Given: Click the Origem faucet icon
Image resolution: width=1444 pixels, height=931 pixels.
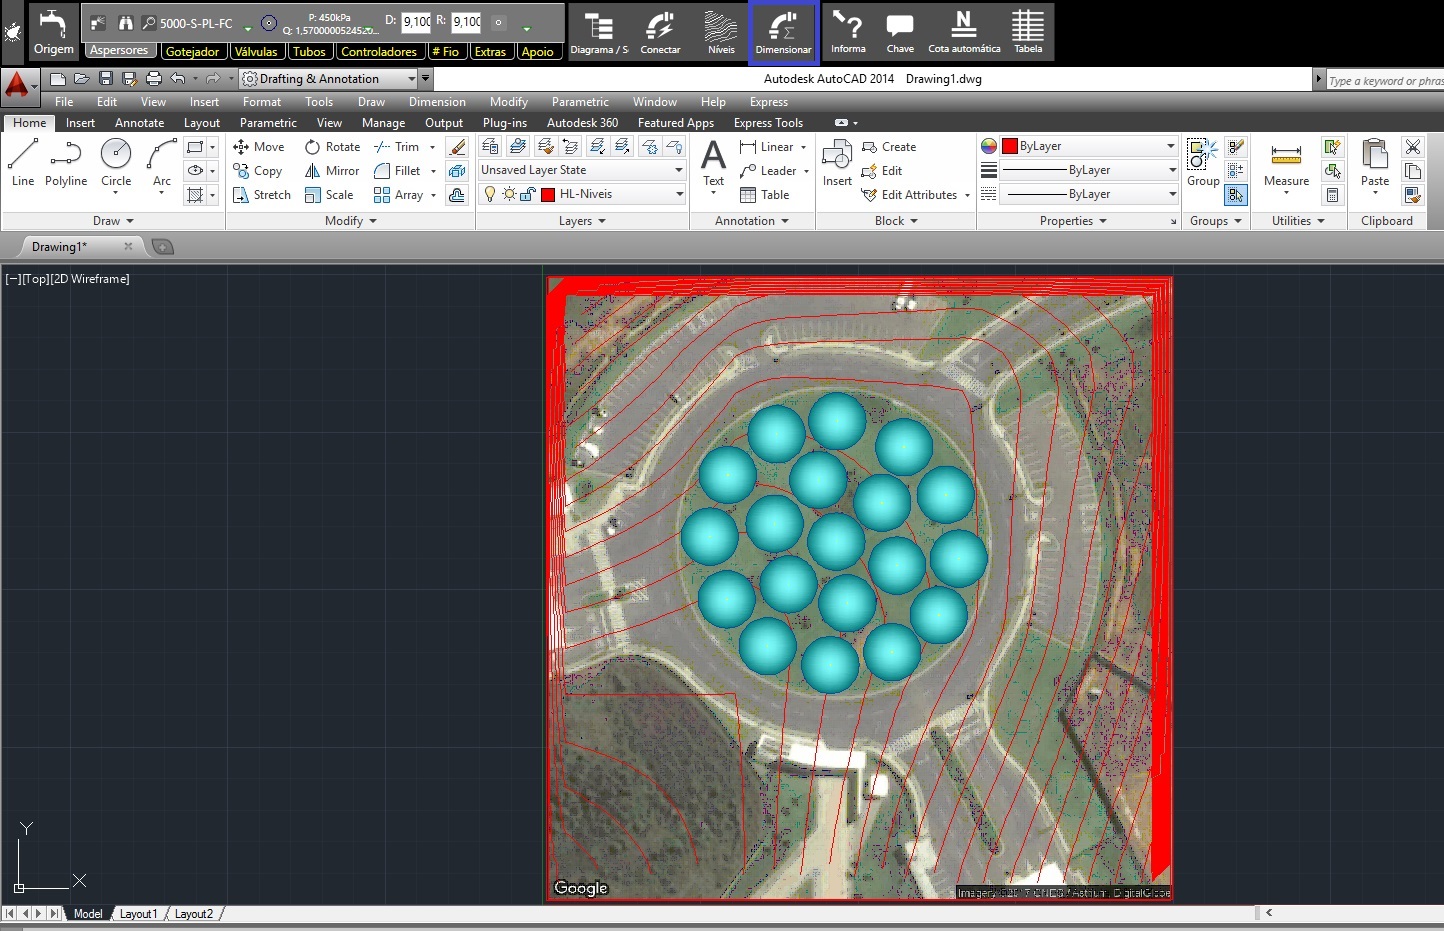Looking at the screenshot, I should pyautogui.click(x=53, y=31).
